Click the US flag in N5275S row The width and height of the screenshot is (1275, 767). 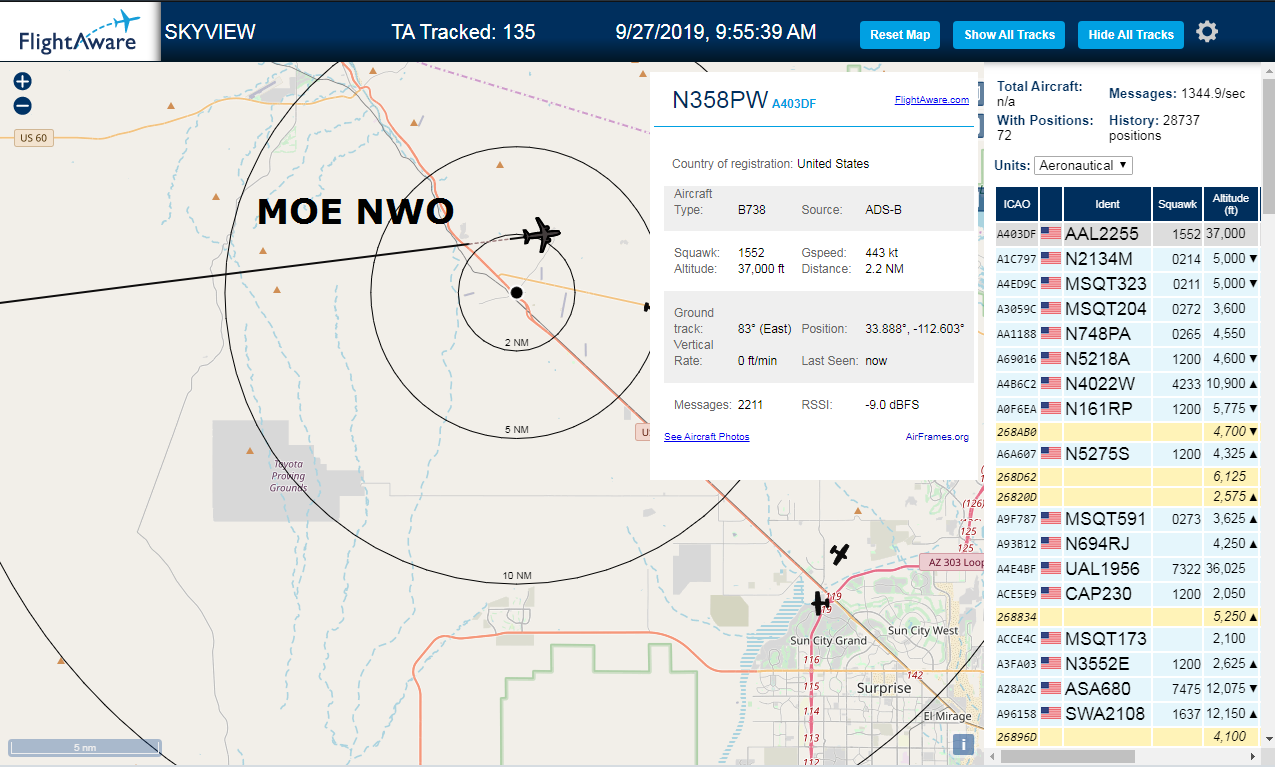coord(1050,454)
